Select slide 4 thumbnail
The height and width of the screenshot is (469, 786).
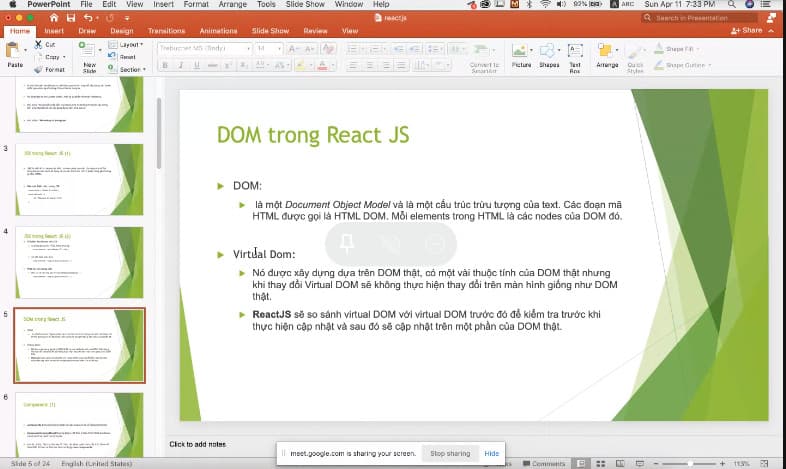(80, 262)
